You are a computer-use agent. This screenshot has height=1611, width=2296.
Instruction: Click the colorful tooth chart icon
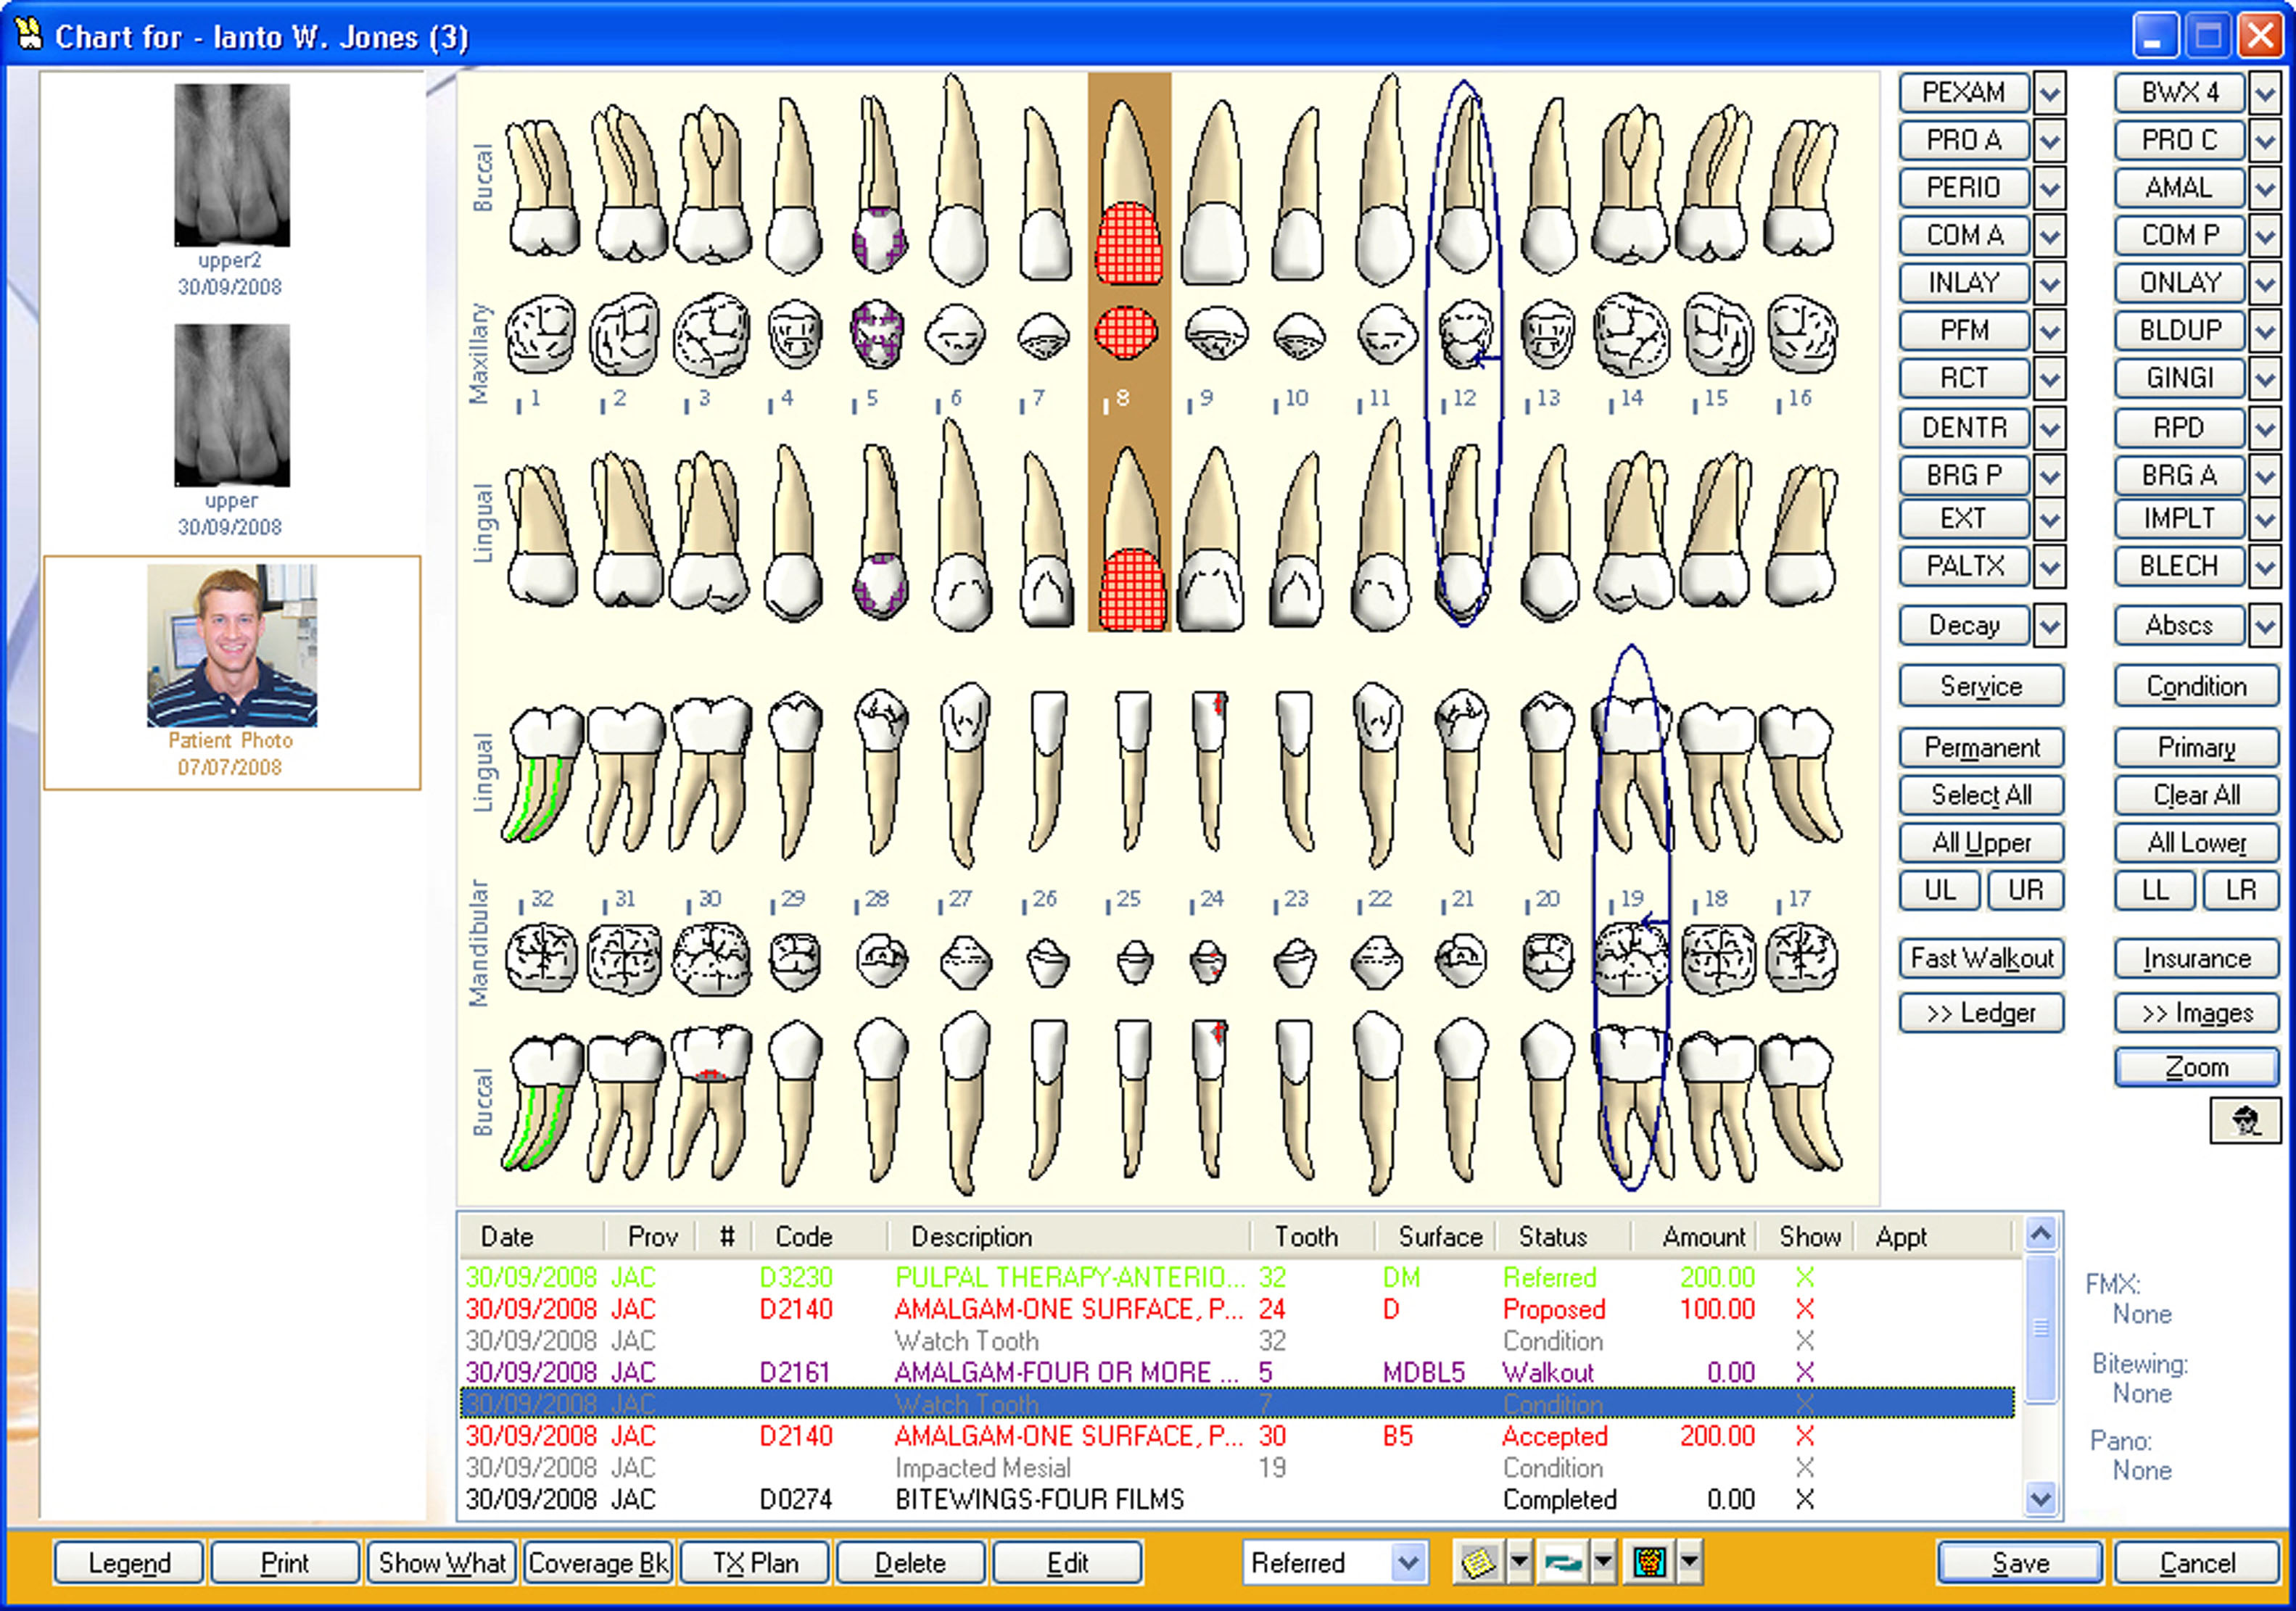1649,1562
